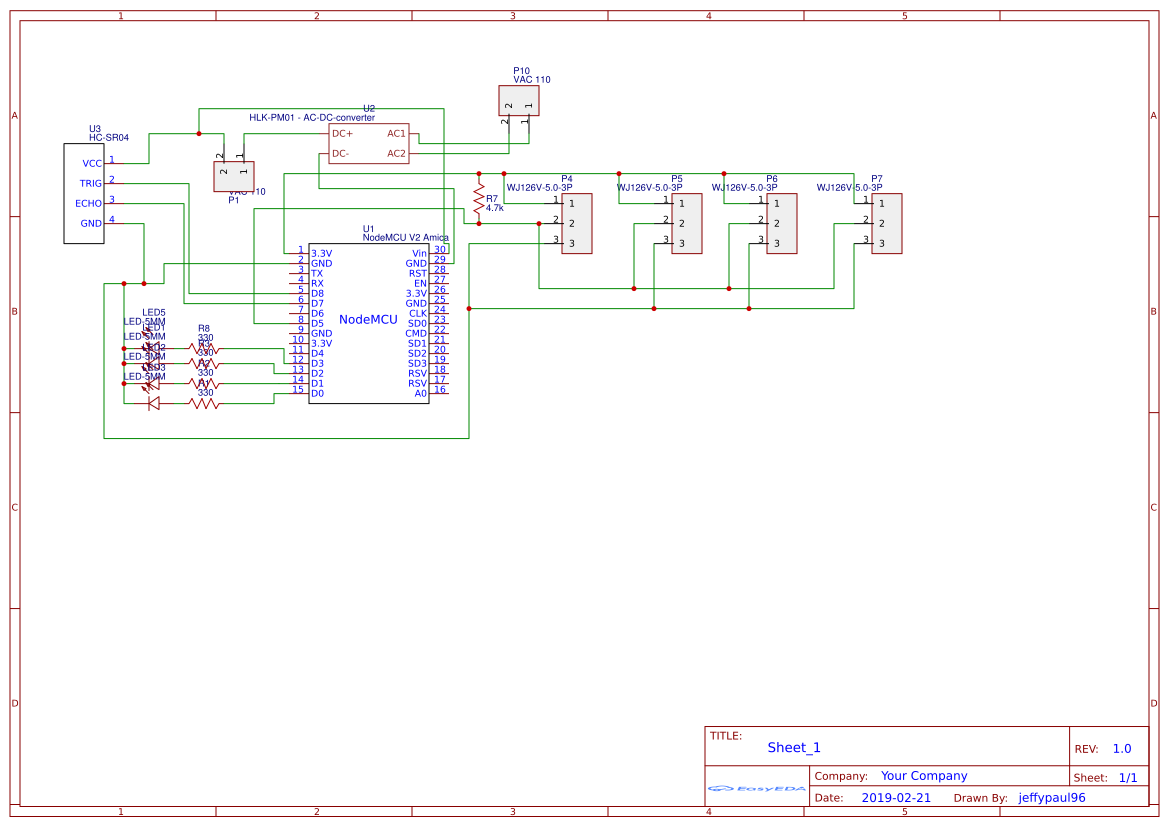Screen dimensions: 1169x827
Task: Click the AC2 pin of the converter
Action: [396, 154]
